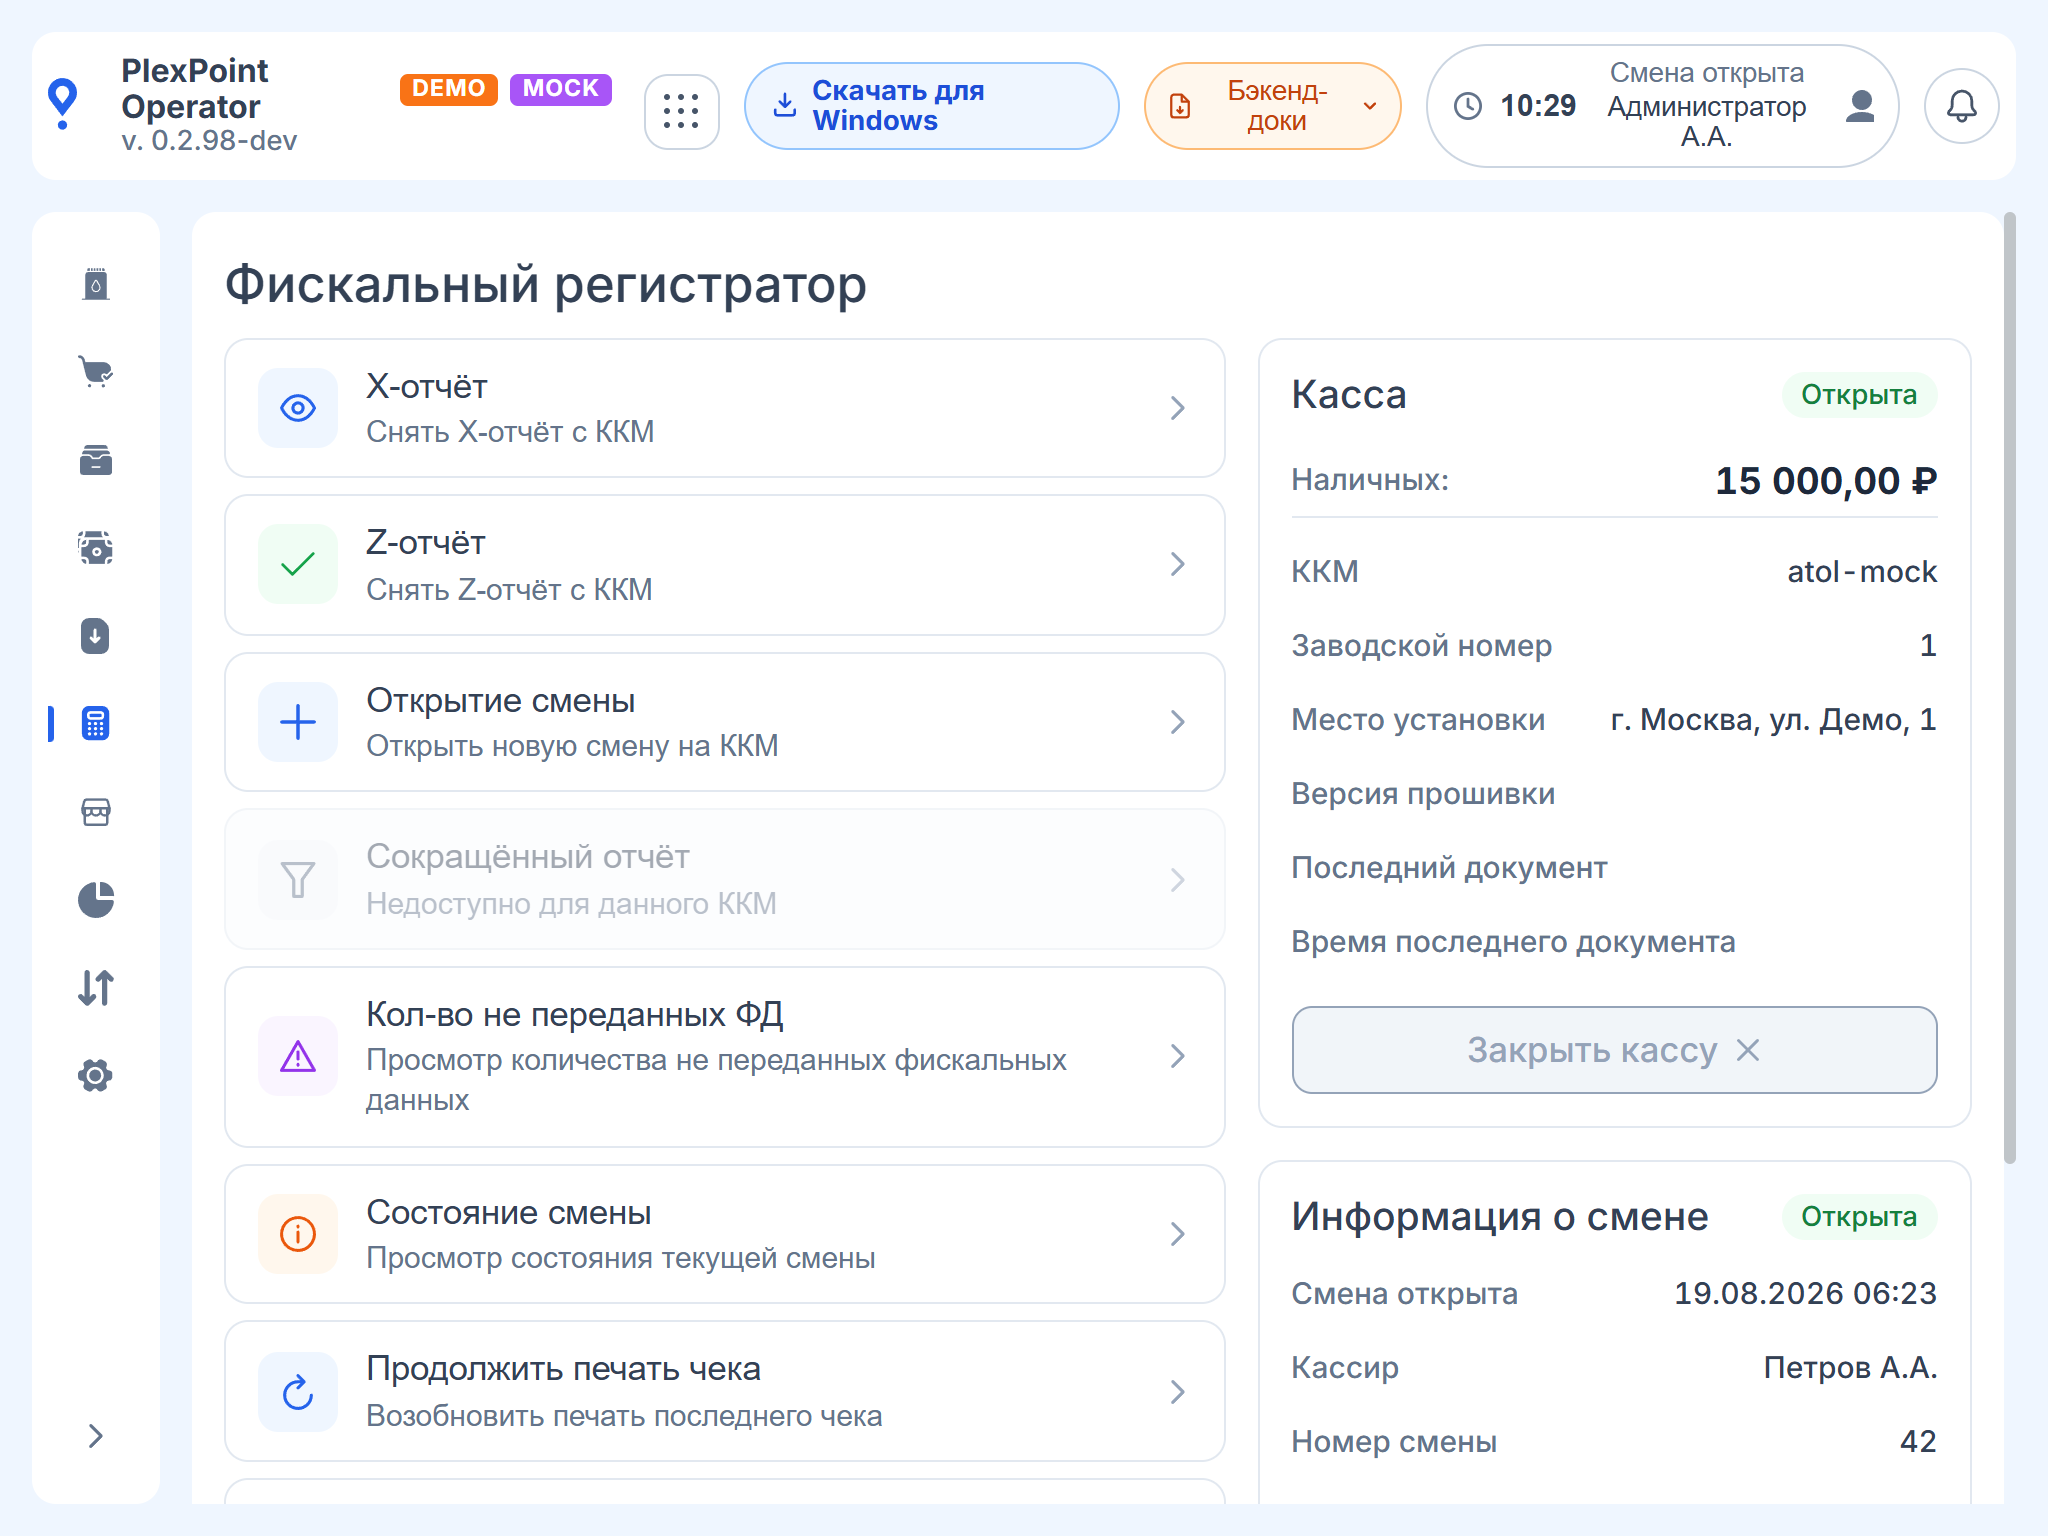Open the Z-отчёт card title
The image size is (2048, 1536).
[x=426, y=543]
